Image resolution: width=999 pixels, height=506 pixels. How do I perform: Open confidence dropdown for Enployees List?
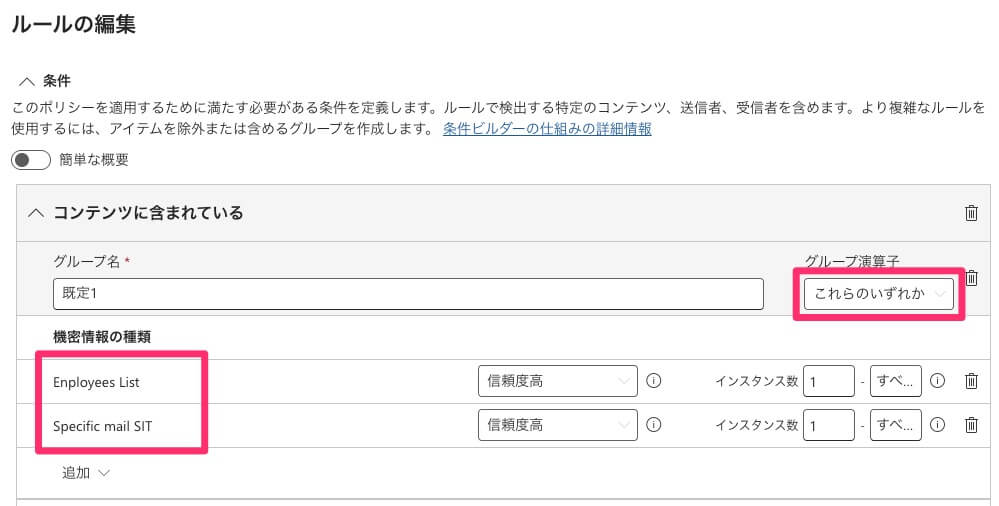[x=557, y=381]
